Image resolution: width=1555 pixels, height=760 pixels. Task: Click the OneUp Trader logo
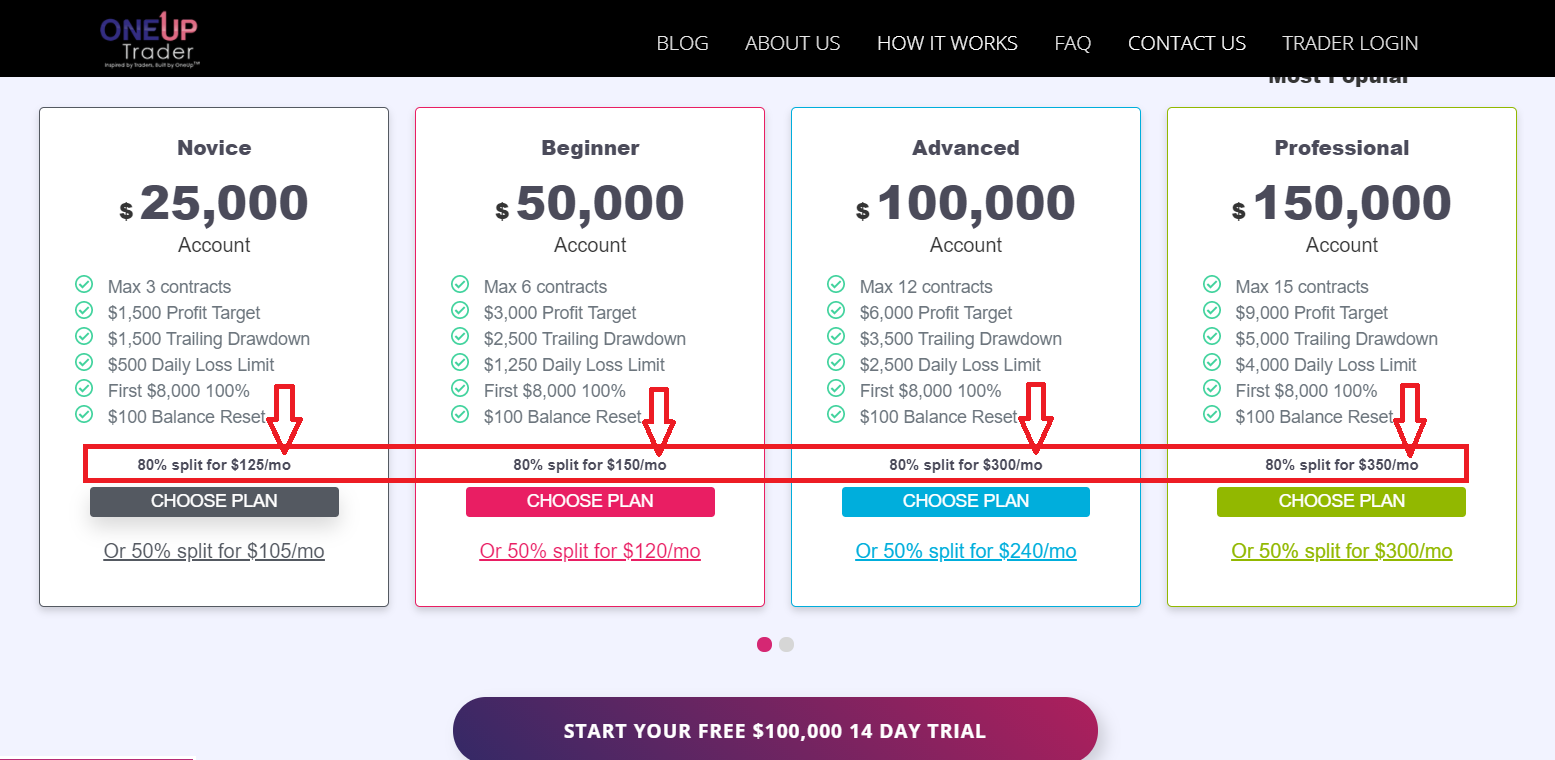(150, 41)
